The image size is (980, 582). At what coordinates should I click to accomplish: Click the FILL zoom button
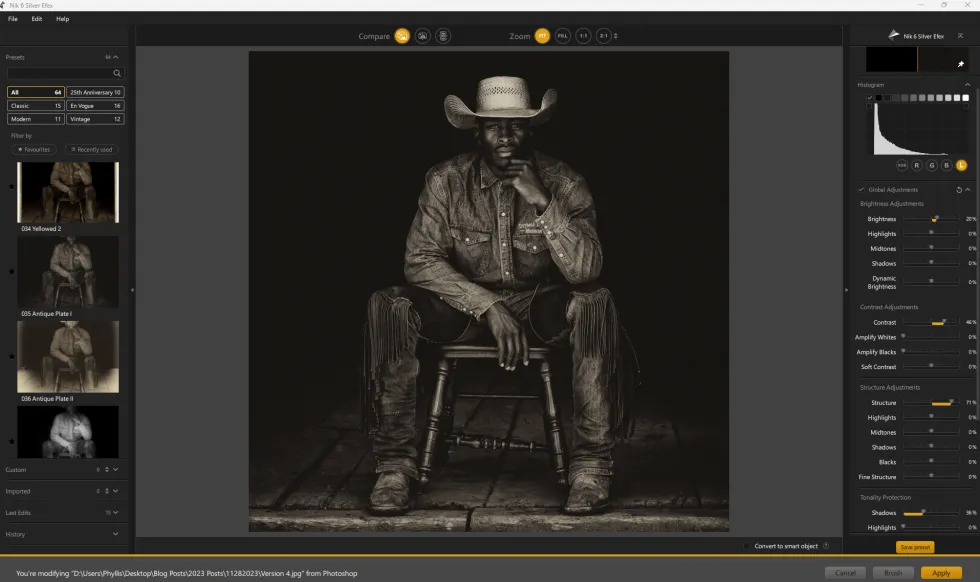(562, 36)
